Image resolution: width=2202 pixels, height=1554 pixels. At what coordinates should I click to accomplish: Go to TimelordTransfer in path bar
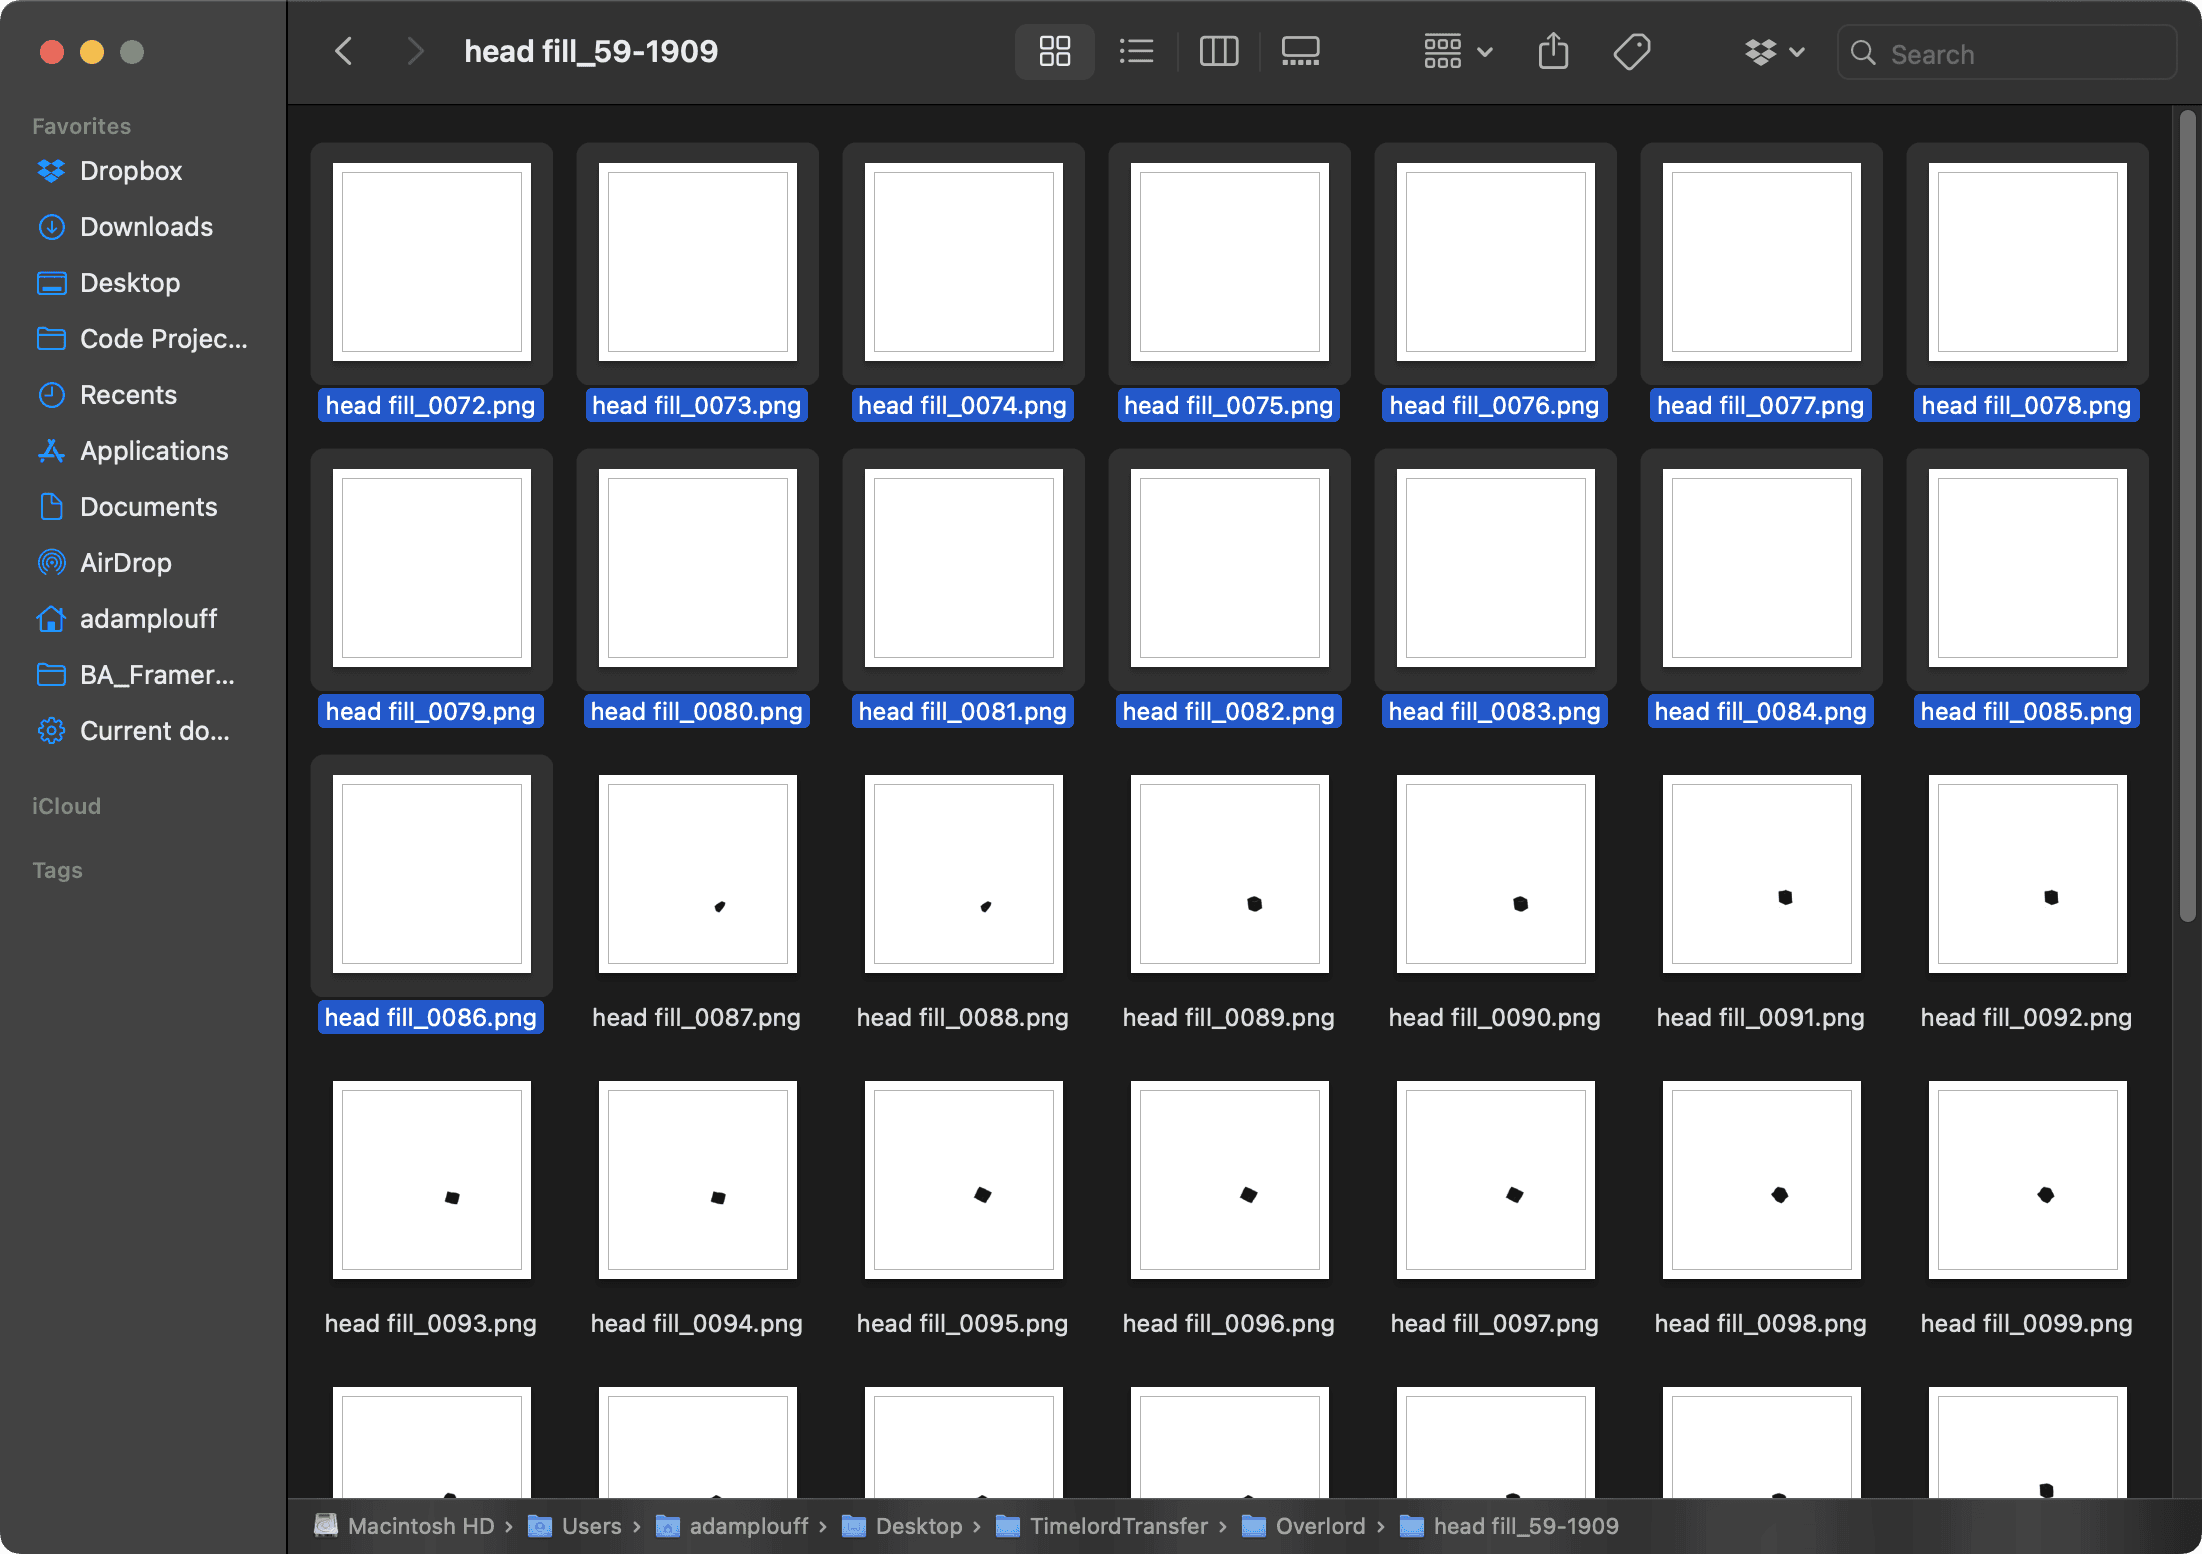(x=1118, y=1526)
